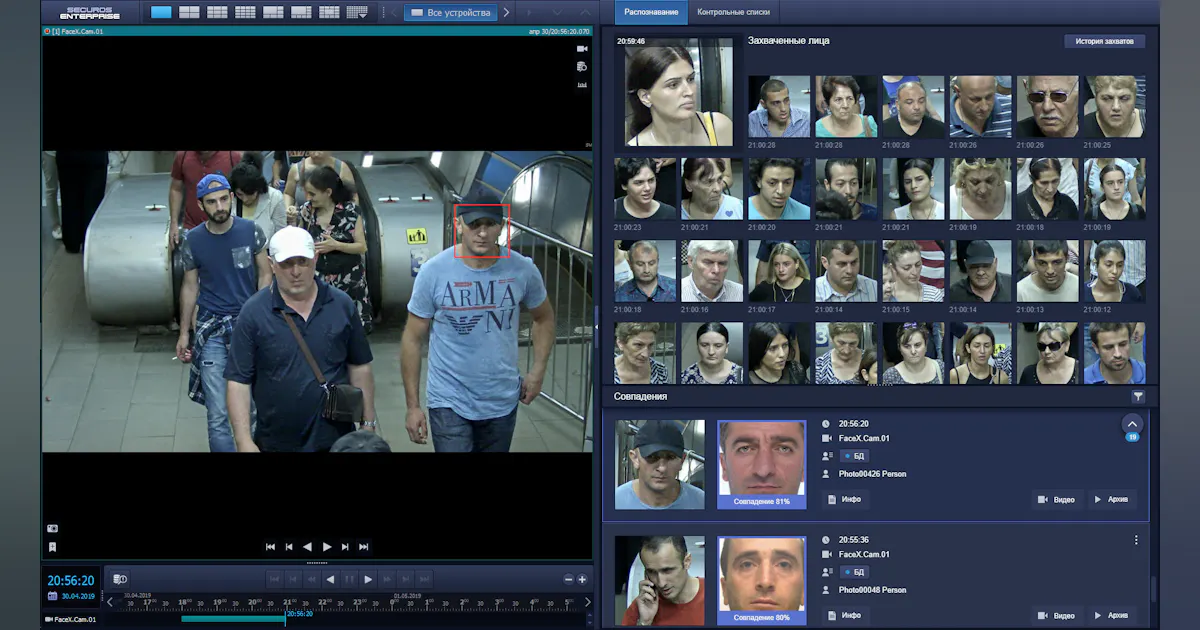Go to next device group arrow

[506, 12]
